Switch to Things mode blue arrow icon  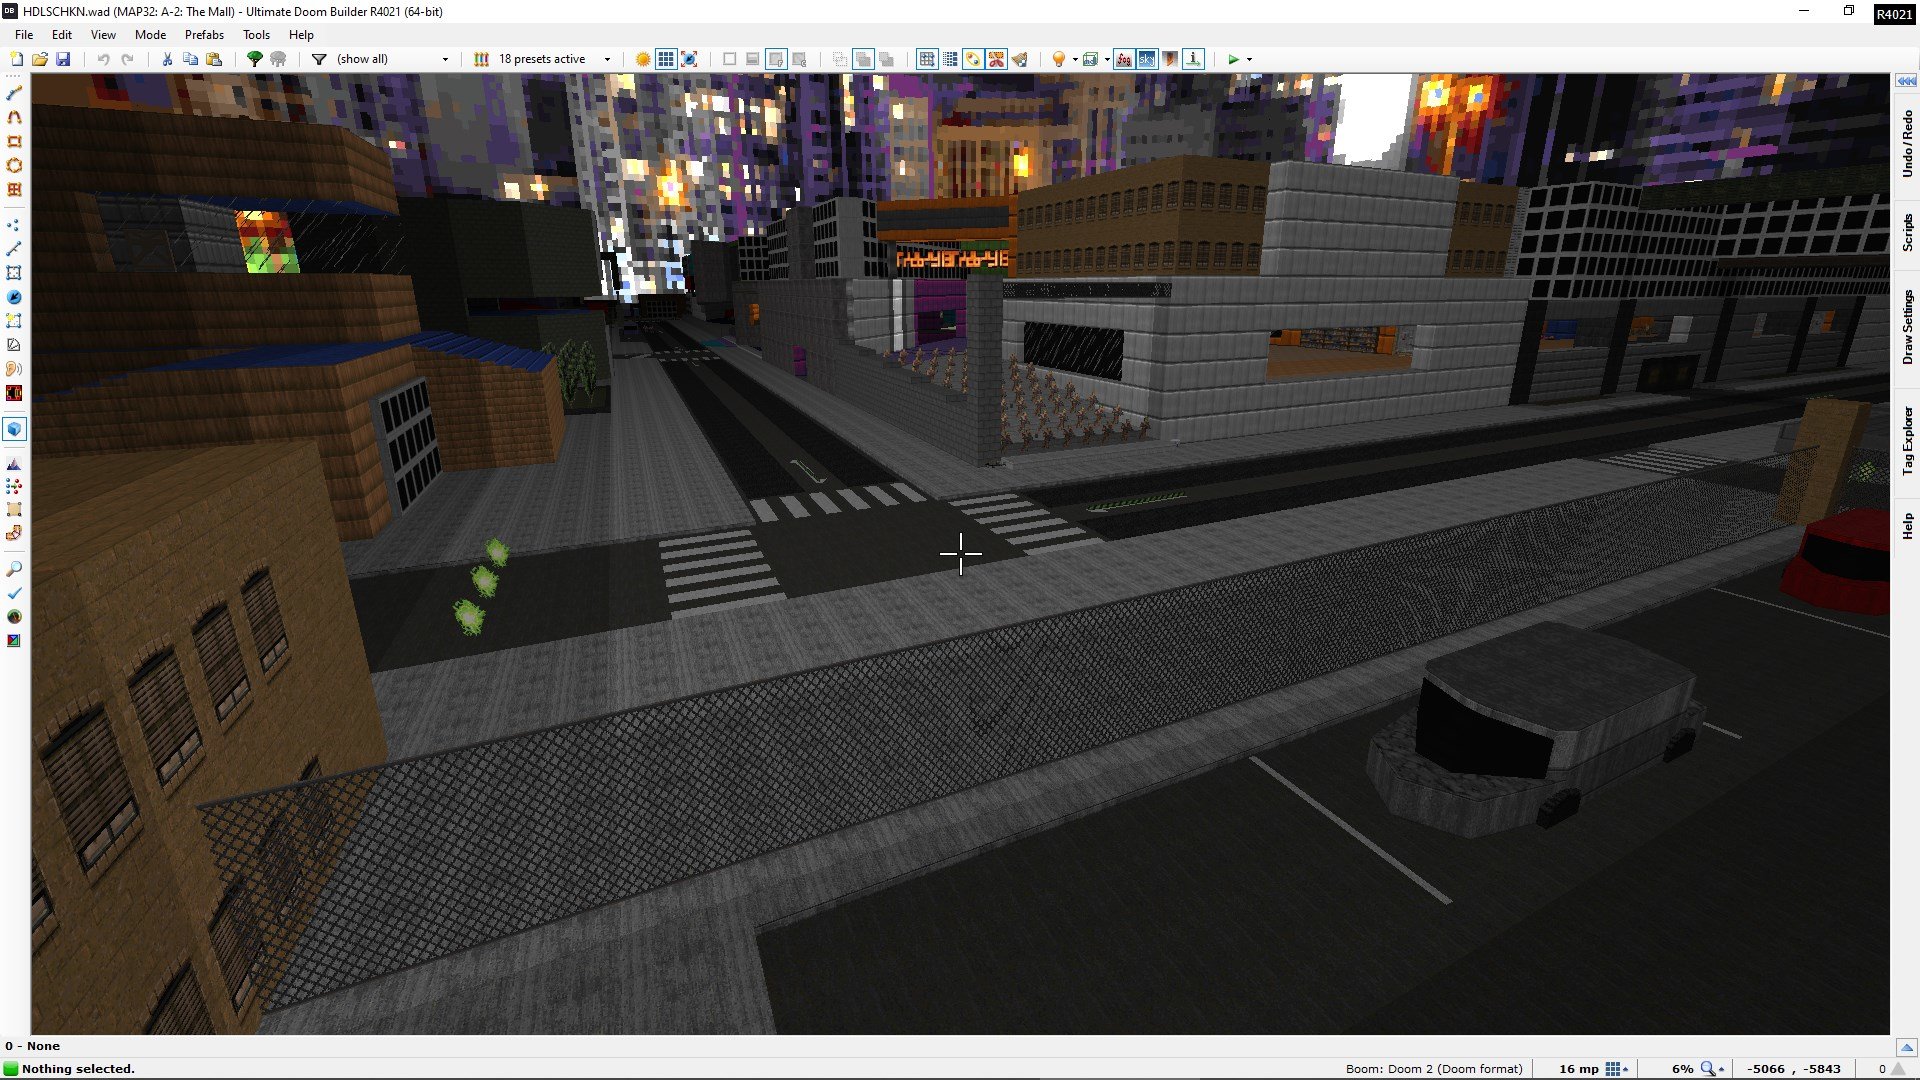[14, 297]
